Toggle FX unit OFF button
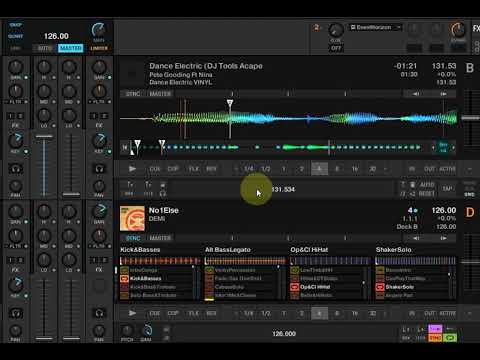This screenshot has width=480, height=360. click(x=336, y=48)
